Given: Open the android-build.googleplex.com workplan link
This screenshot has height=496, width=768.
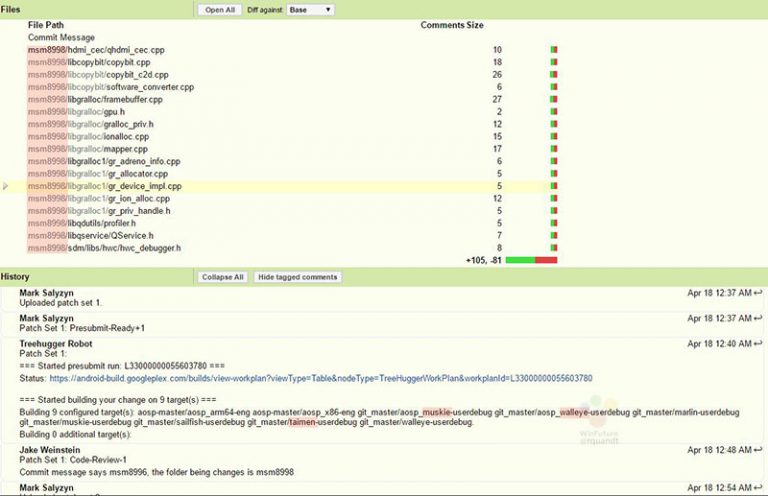Looking at the screenshot, I should click(x=320, y=379).
